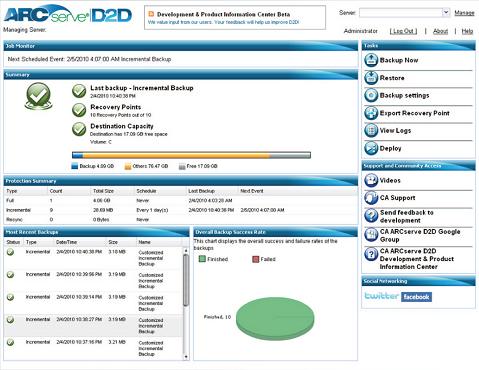This screenshot has width=479, height=370.
Task: Click the 'Finished, 10' chart label
Action: tap(217, 317)
